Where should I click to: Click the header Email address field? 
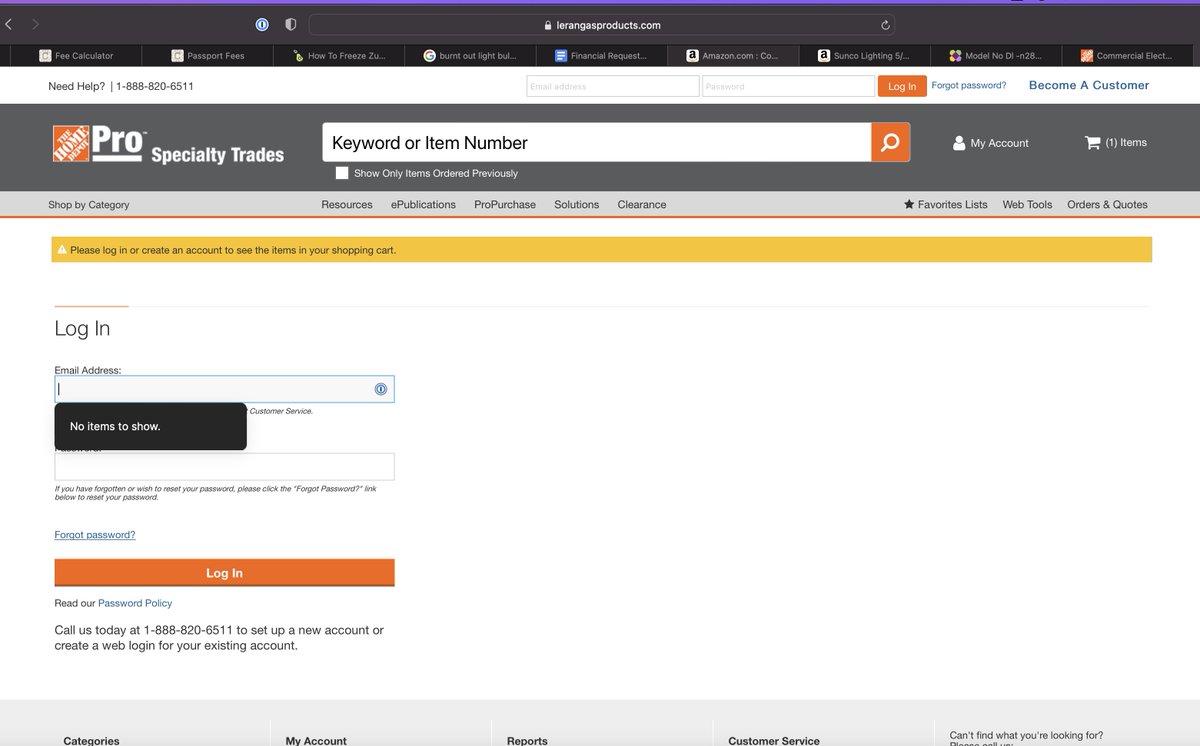613,86
